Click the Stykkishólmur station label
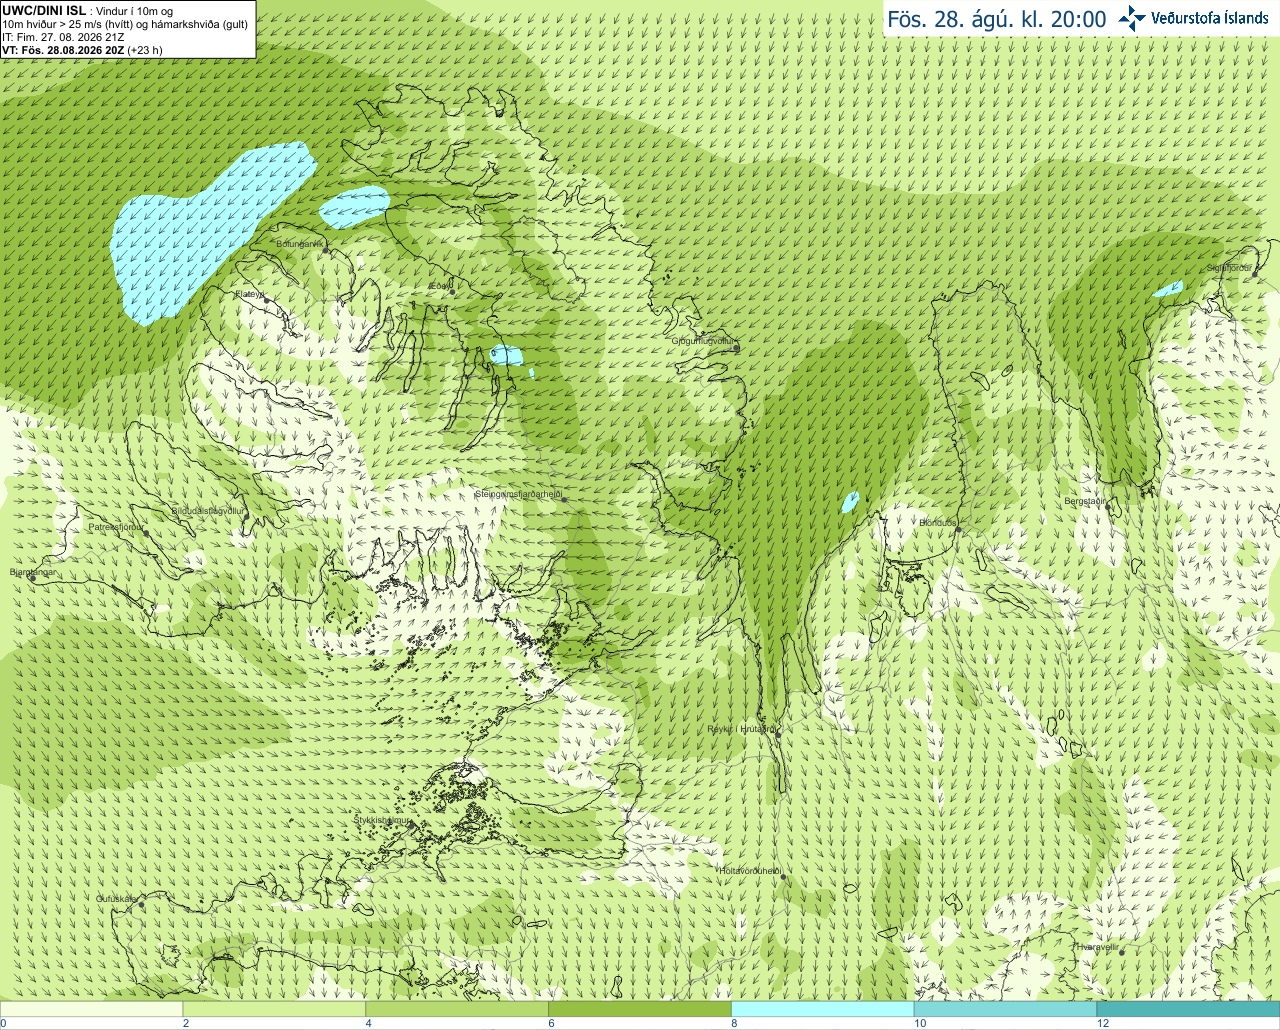 point(382,820)
